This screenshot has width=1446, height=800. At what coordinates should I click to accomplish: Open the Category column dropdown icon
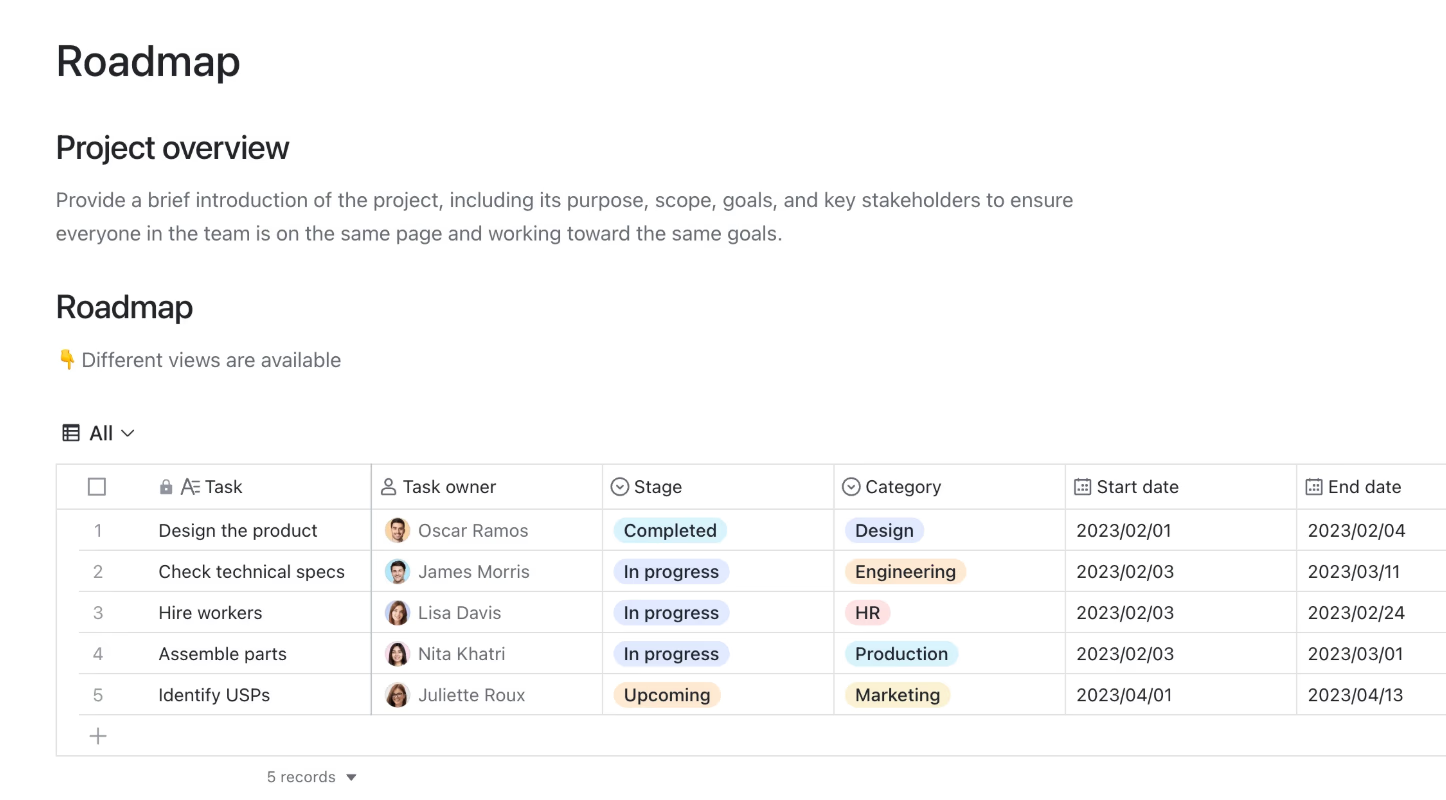click(x=851, y=487)
